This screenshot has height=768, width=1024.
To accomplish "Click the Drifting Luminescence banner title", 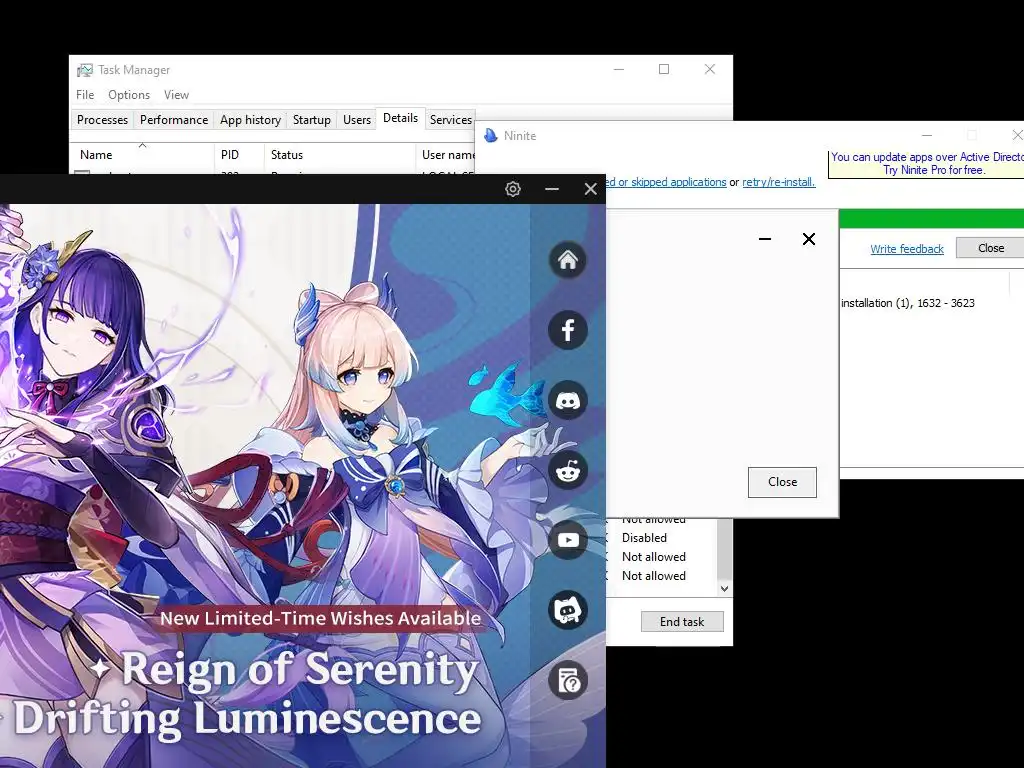I will 247,718.
